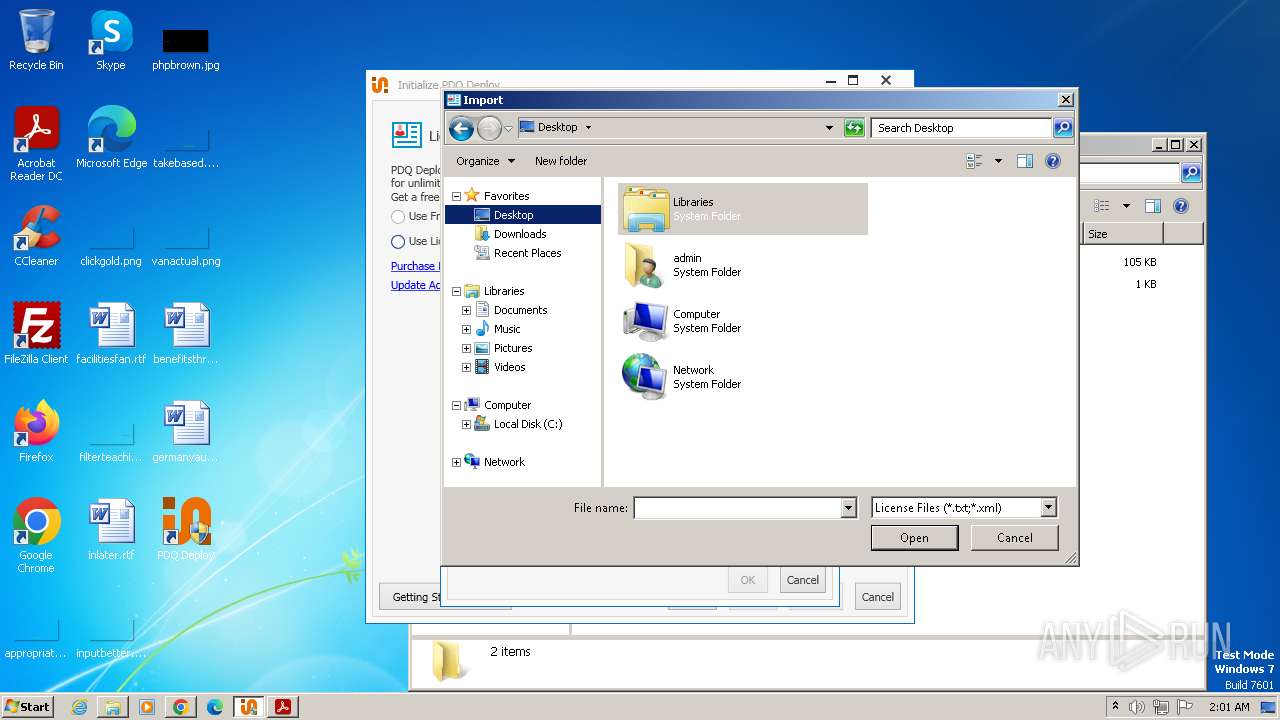Select the Computer system folder
The image size is (1280, 720).
pyautogui.click(x=743, y=321)
